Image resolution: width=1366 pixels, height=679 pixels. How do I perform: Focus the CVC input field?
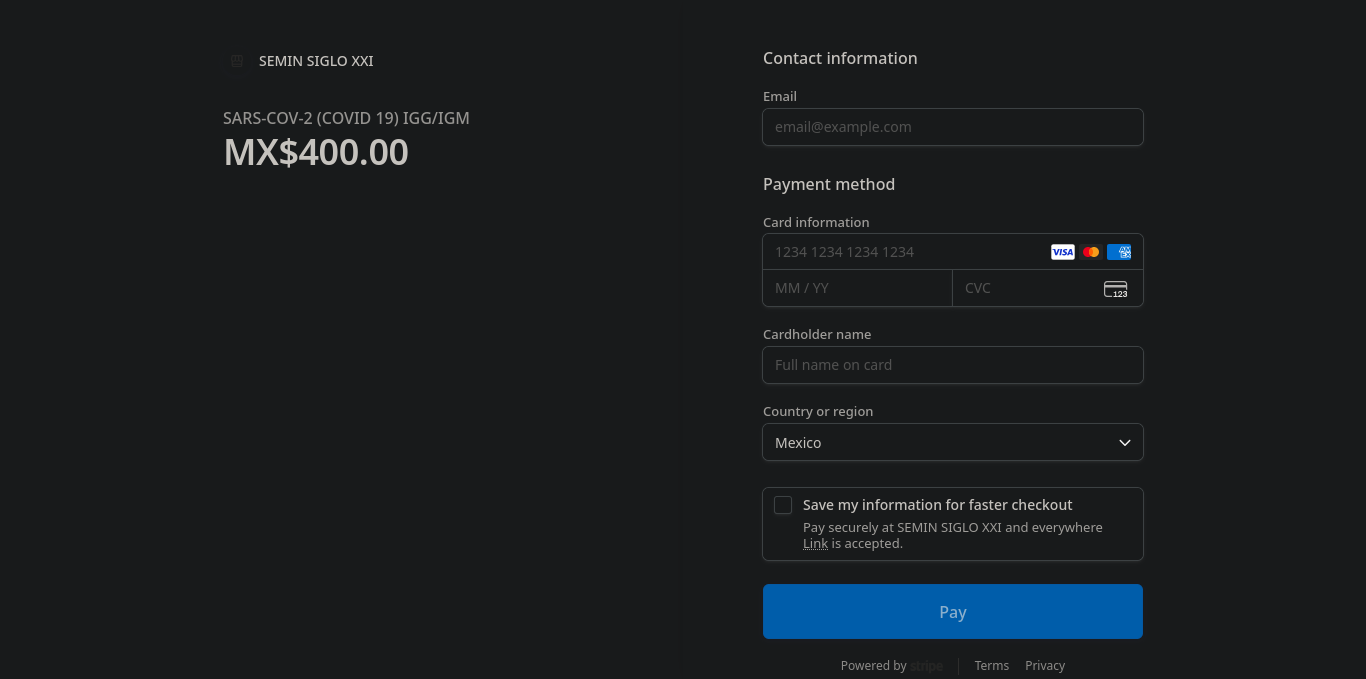[1020, 288]
